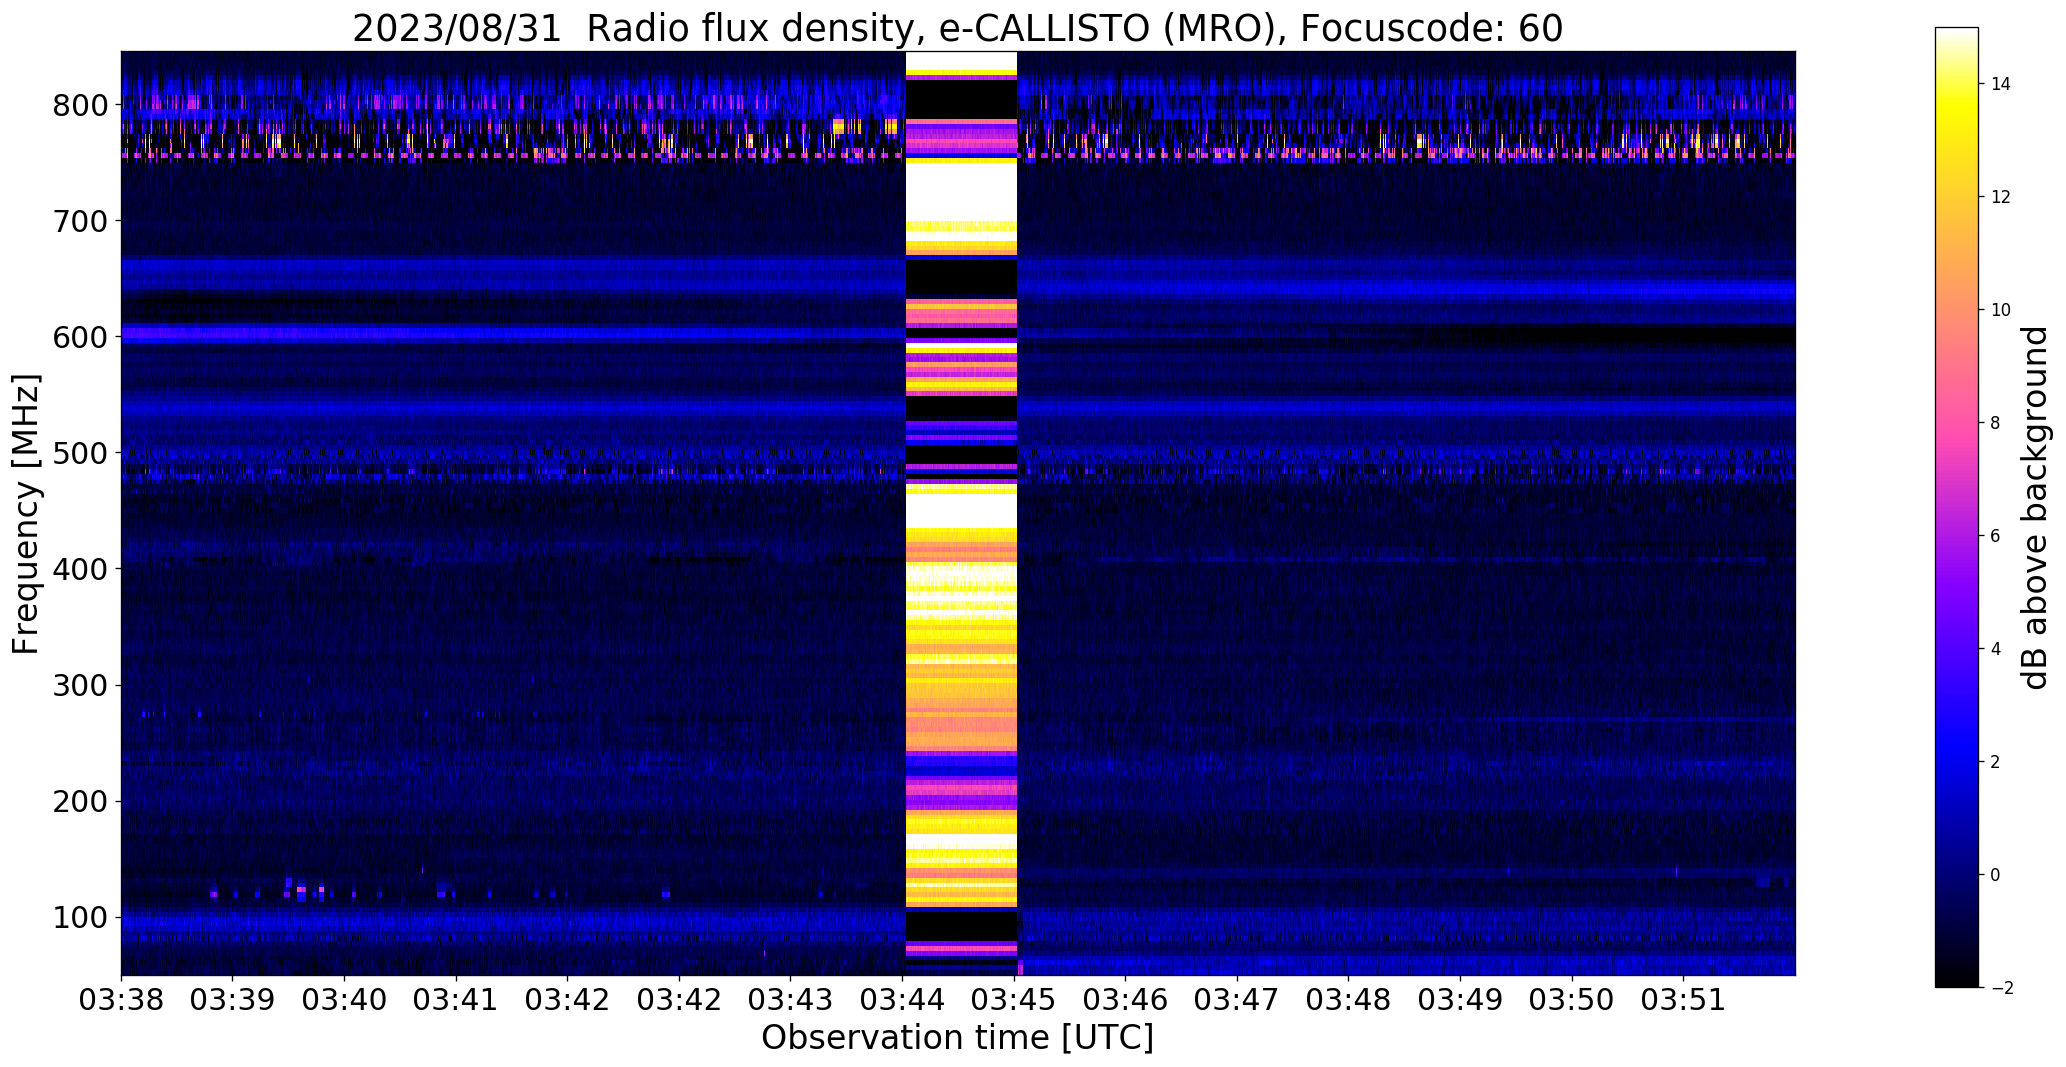2066x1067 pixels.
Task: Click the 03:40 time tick label
Action: pos(345,1001)
